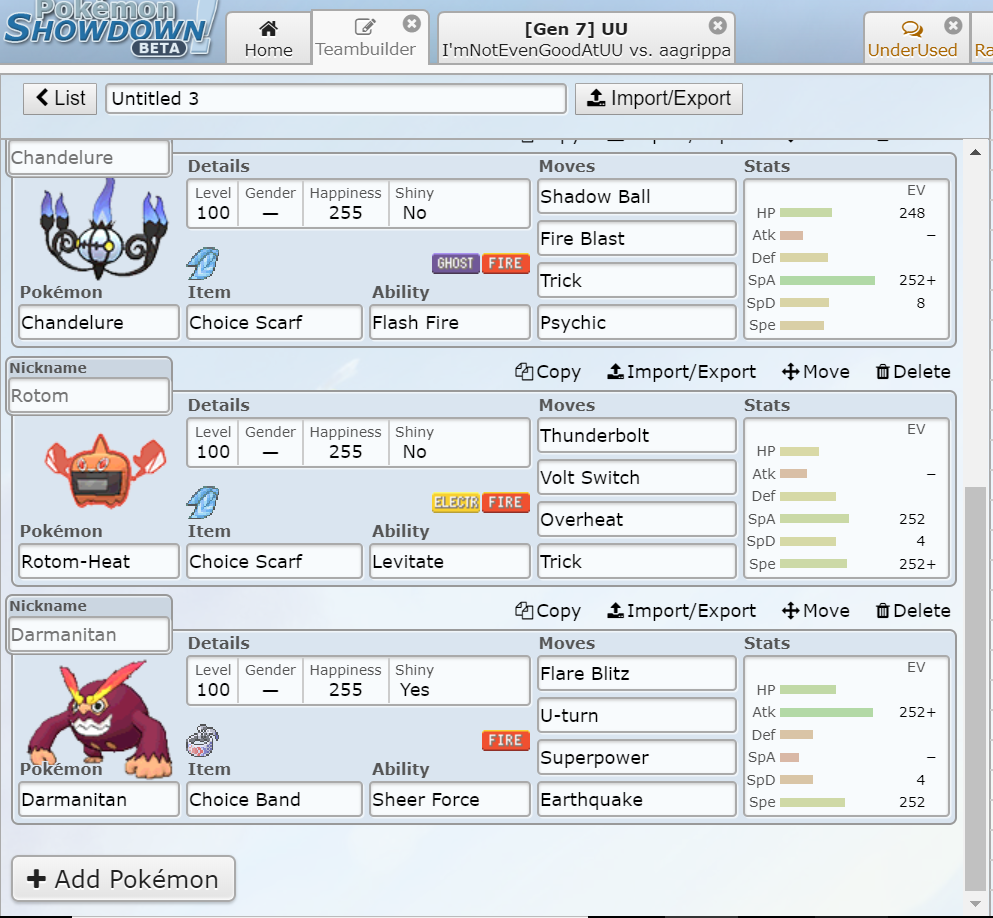993x918 pixels.
Task: Click Chandelure nickname field
Action: 90,157
